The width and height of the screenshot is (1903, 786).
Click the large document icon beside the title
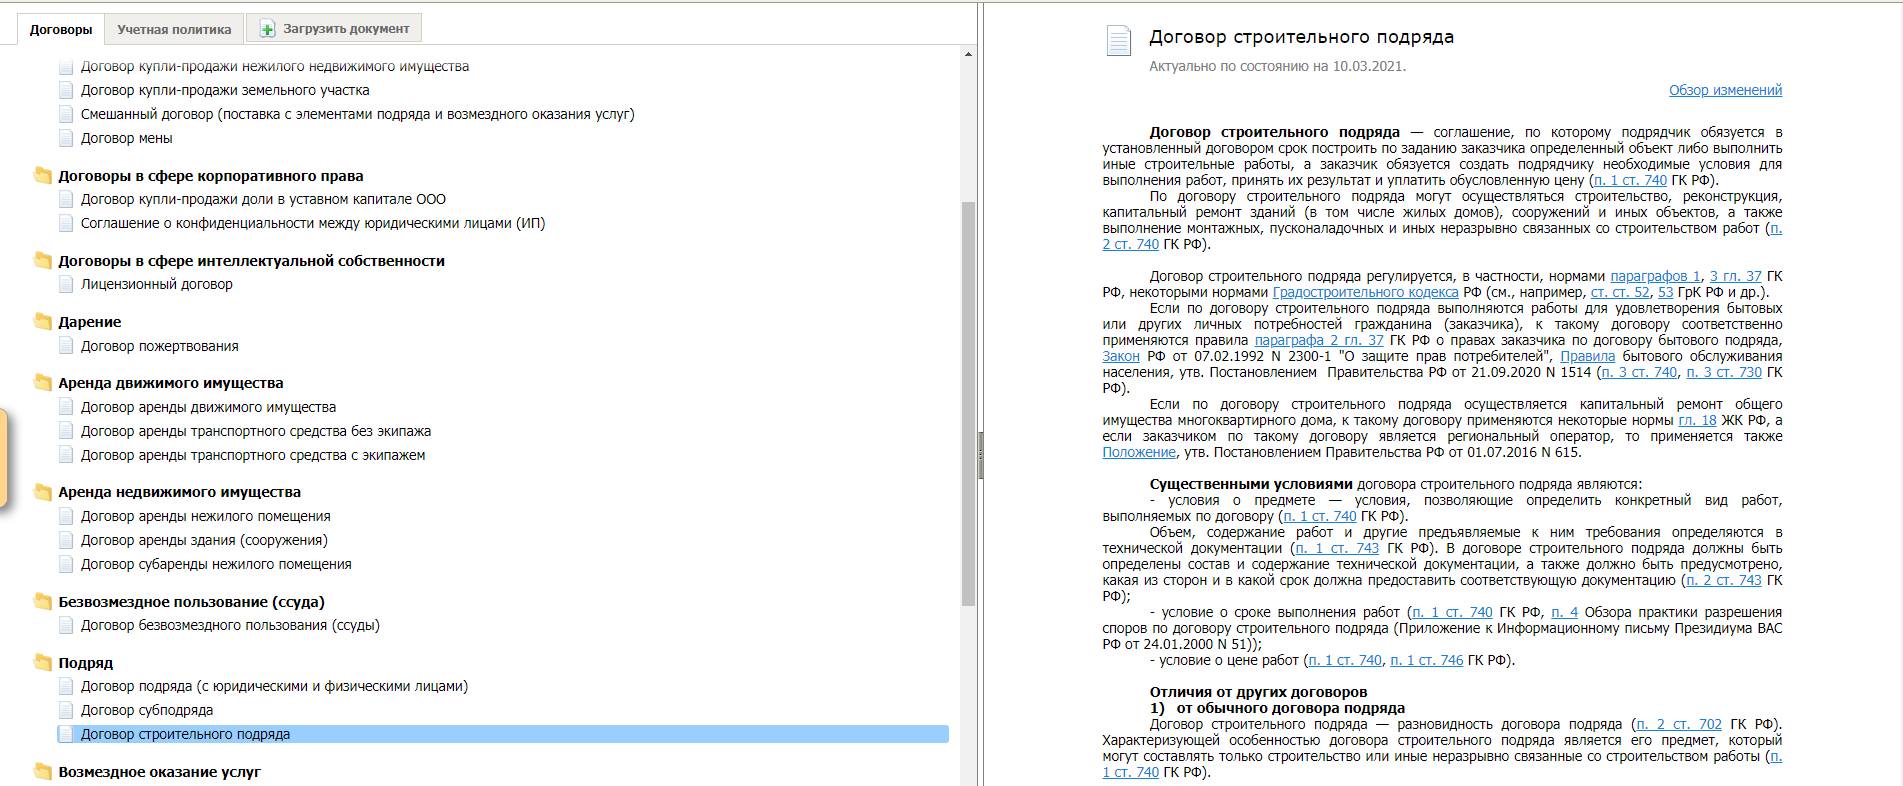pos(1118,41)
